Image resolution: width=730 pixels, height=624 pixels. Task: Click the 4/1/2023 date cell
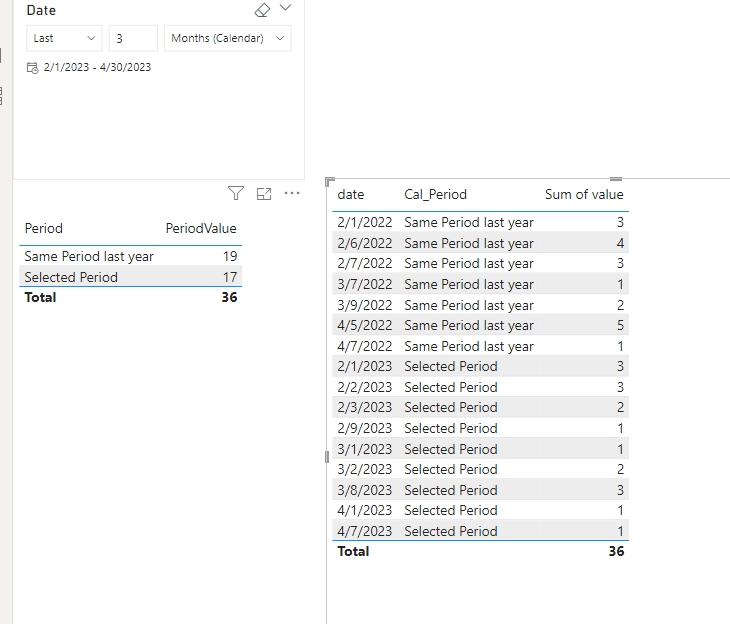tap(365, 510)
